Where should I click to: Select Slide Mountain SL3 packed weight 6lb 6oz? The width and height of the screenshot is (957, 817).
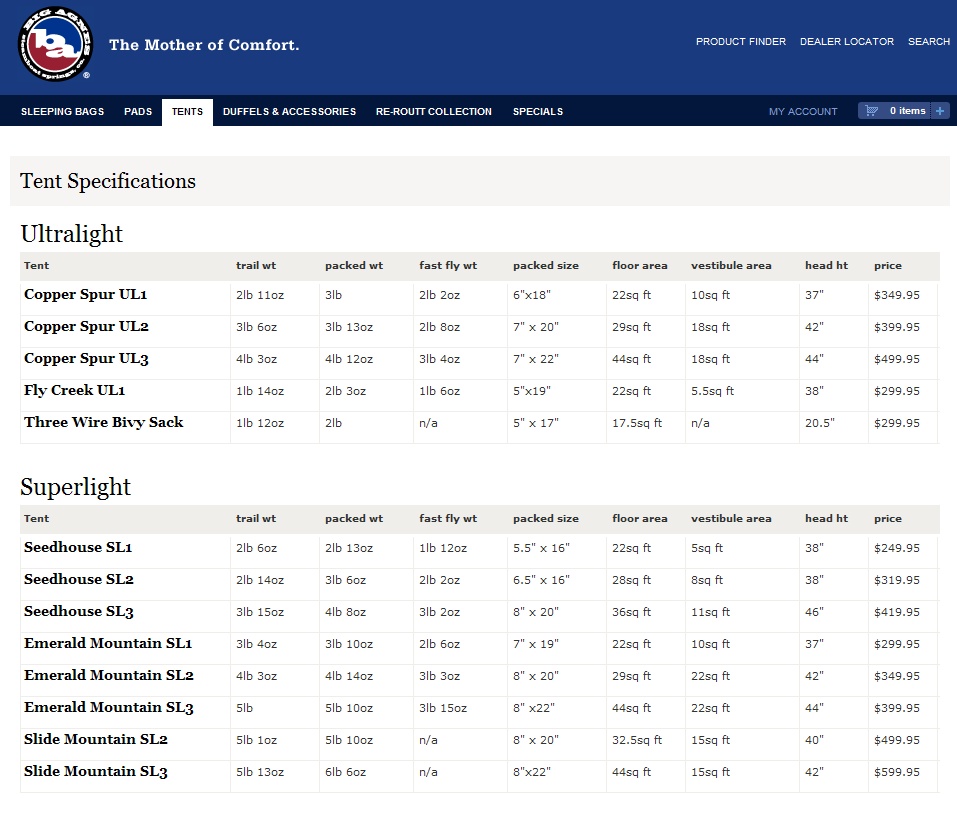pos(345,772)
